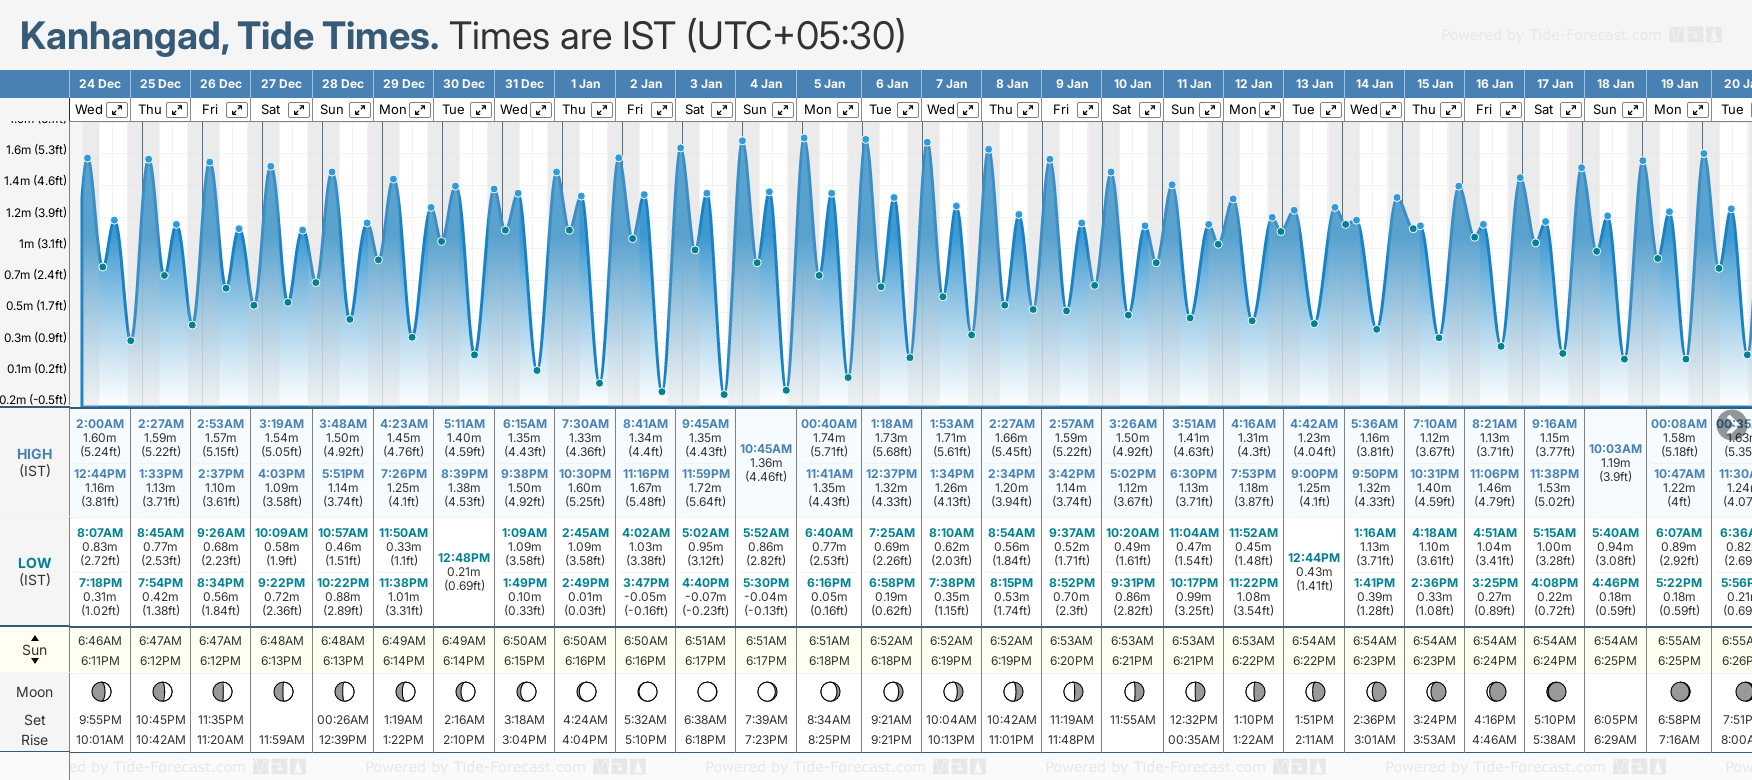Select the 10 Jan date header
The image size is (1752, 780).
[x=1132, y=84]
